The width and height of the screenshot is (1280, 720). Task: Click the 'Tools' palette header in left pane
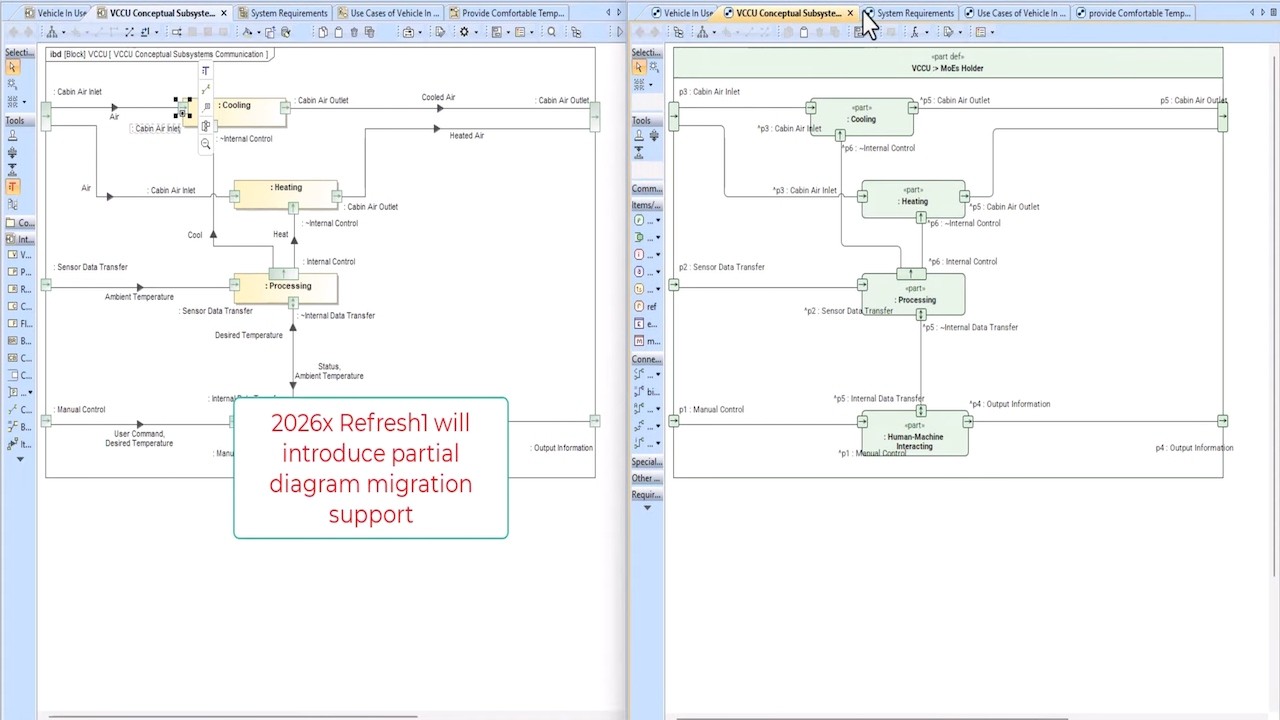pyautogui.click(x=20, y=120)
